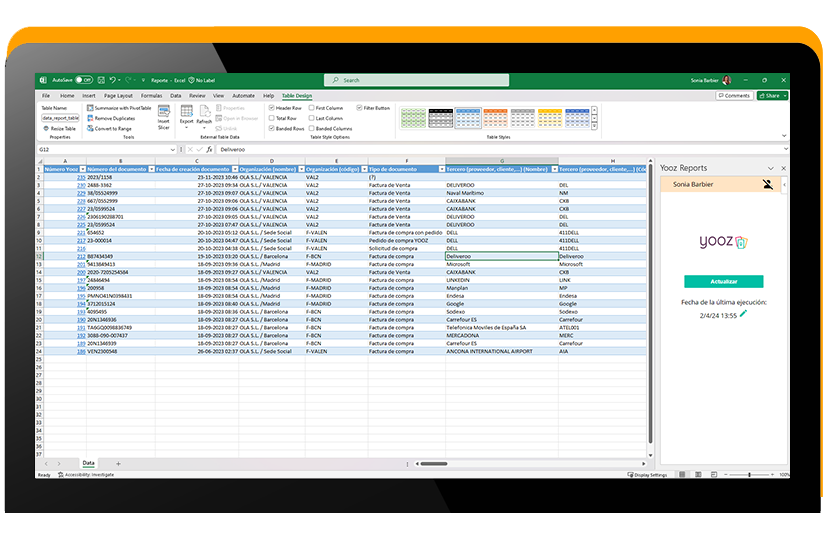Switch to Page Layout view icon
826x541 pixels.
(x=698, y=475)
